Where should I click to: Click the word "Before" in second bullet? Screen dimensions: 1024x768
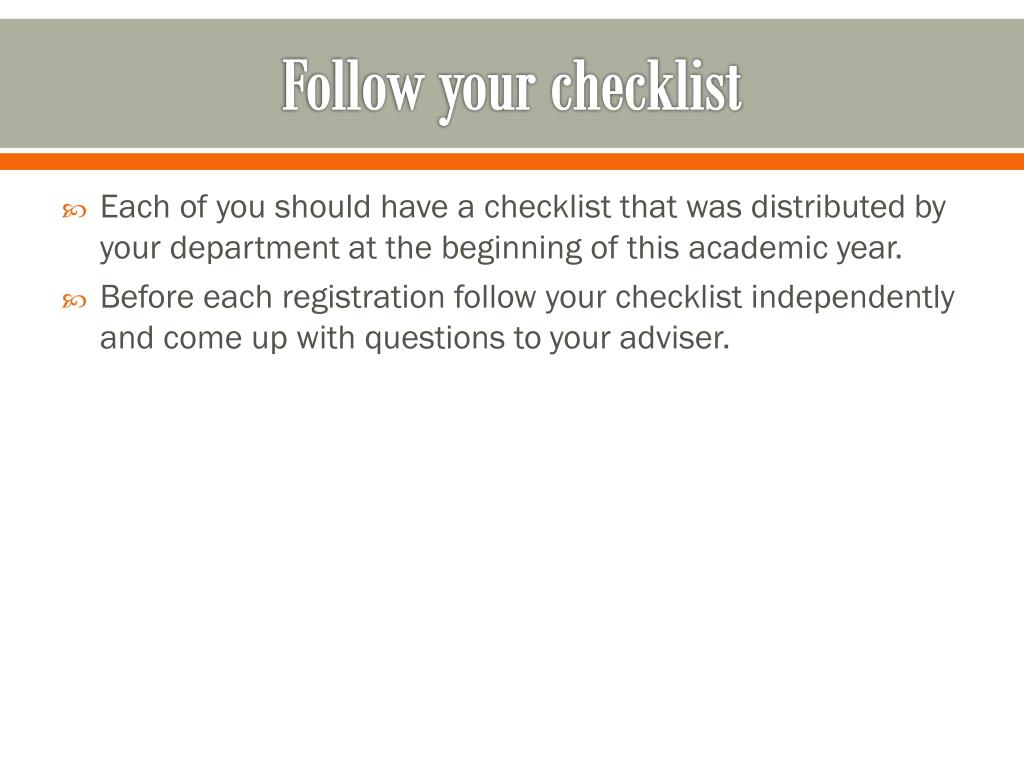click(147, 297)
